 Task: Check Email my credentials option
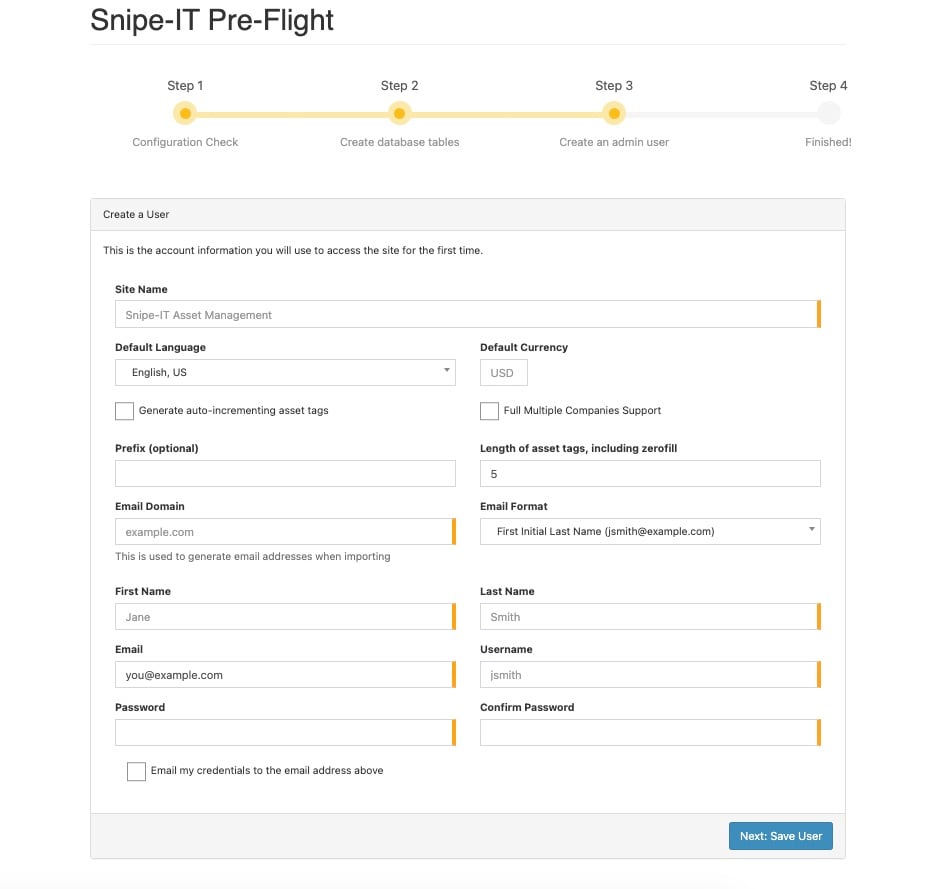tap(136, 771)
